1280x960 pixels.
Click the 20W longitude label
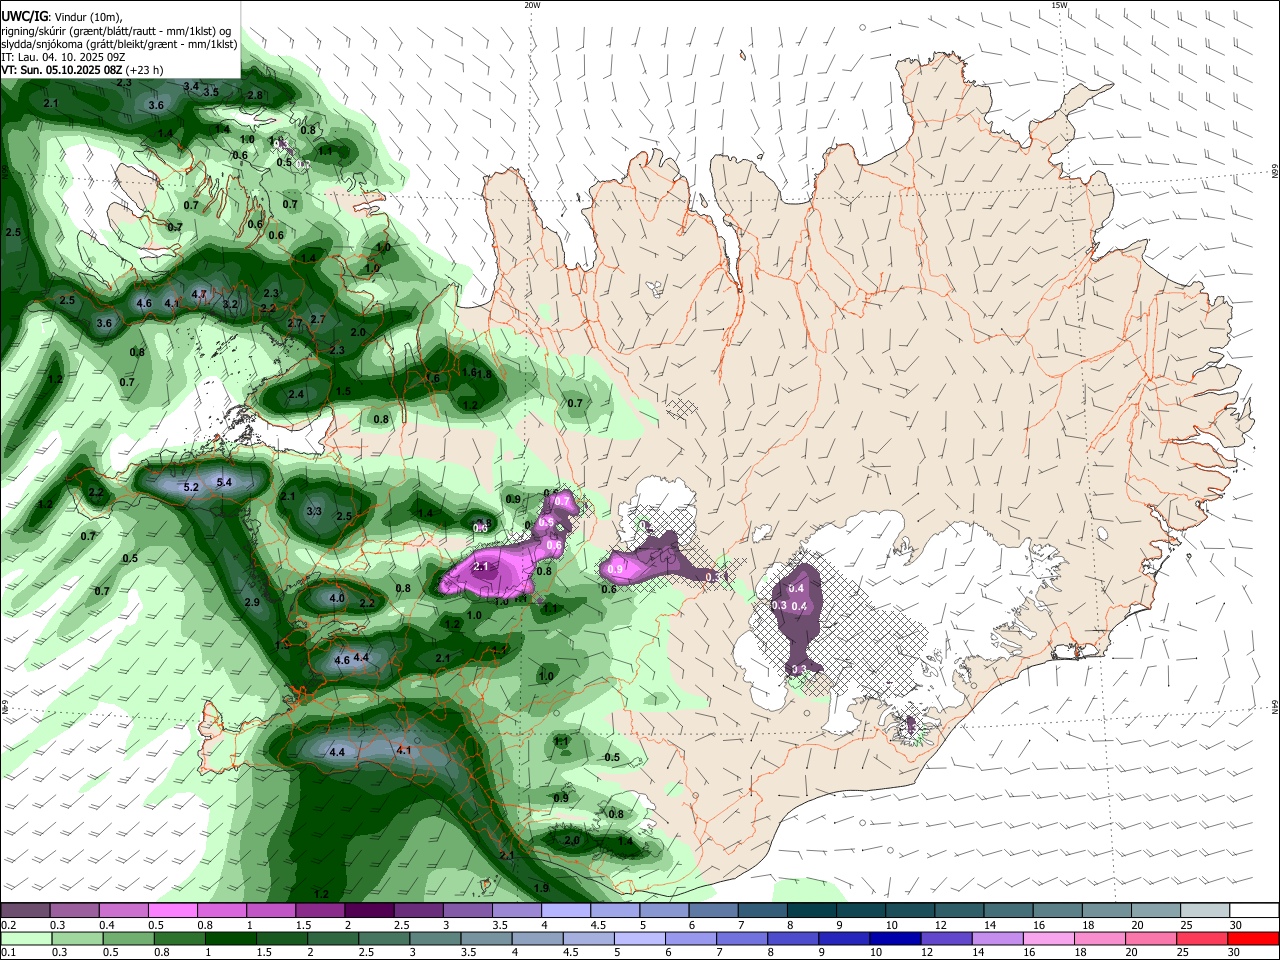[532, 5]
